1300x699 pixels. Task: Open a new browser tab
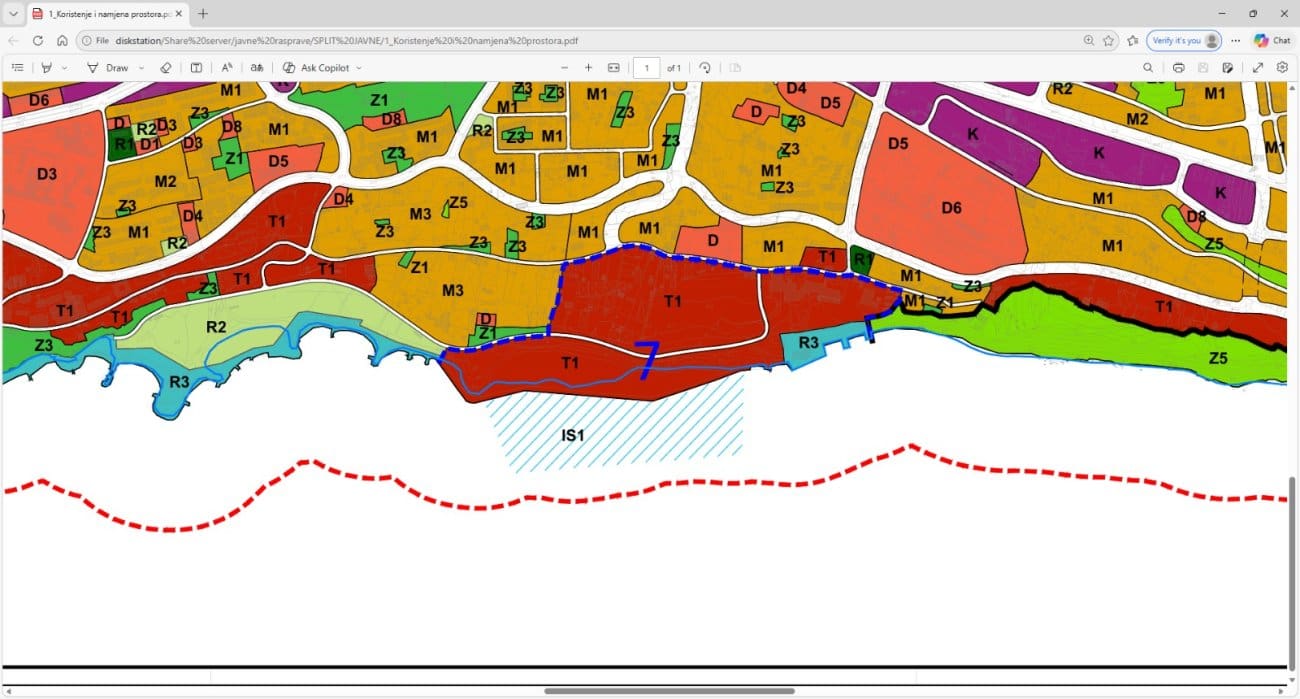pyautogui.click(x=203, y=14)
